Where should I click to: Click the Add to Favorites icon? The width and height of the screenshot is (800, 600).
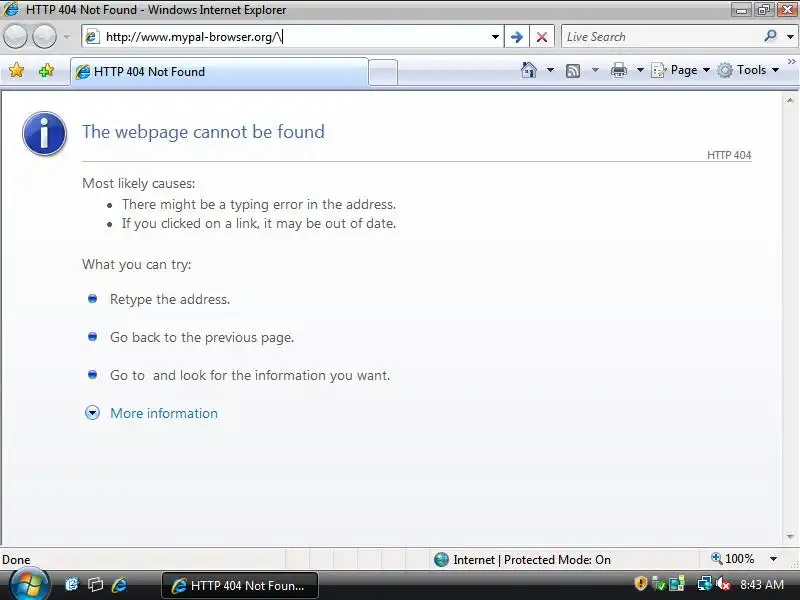pos(46,70)
